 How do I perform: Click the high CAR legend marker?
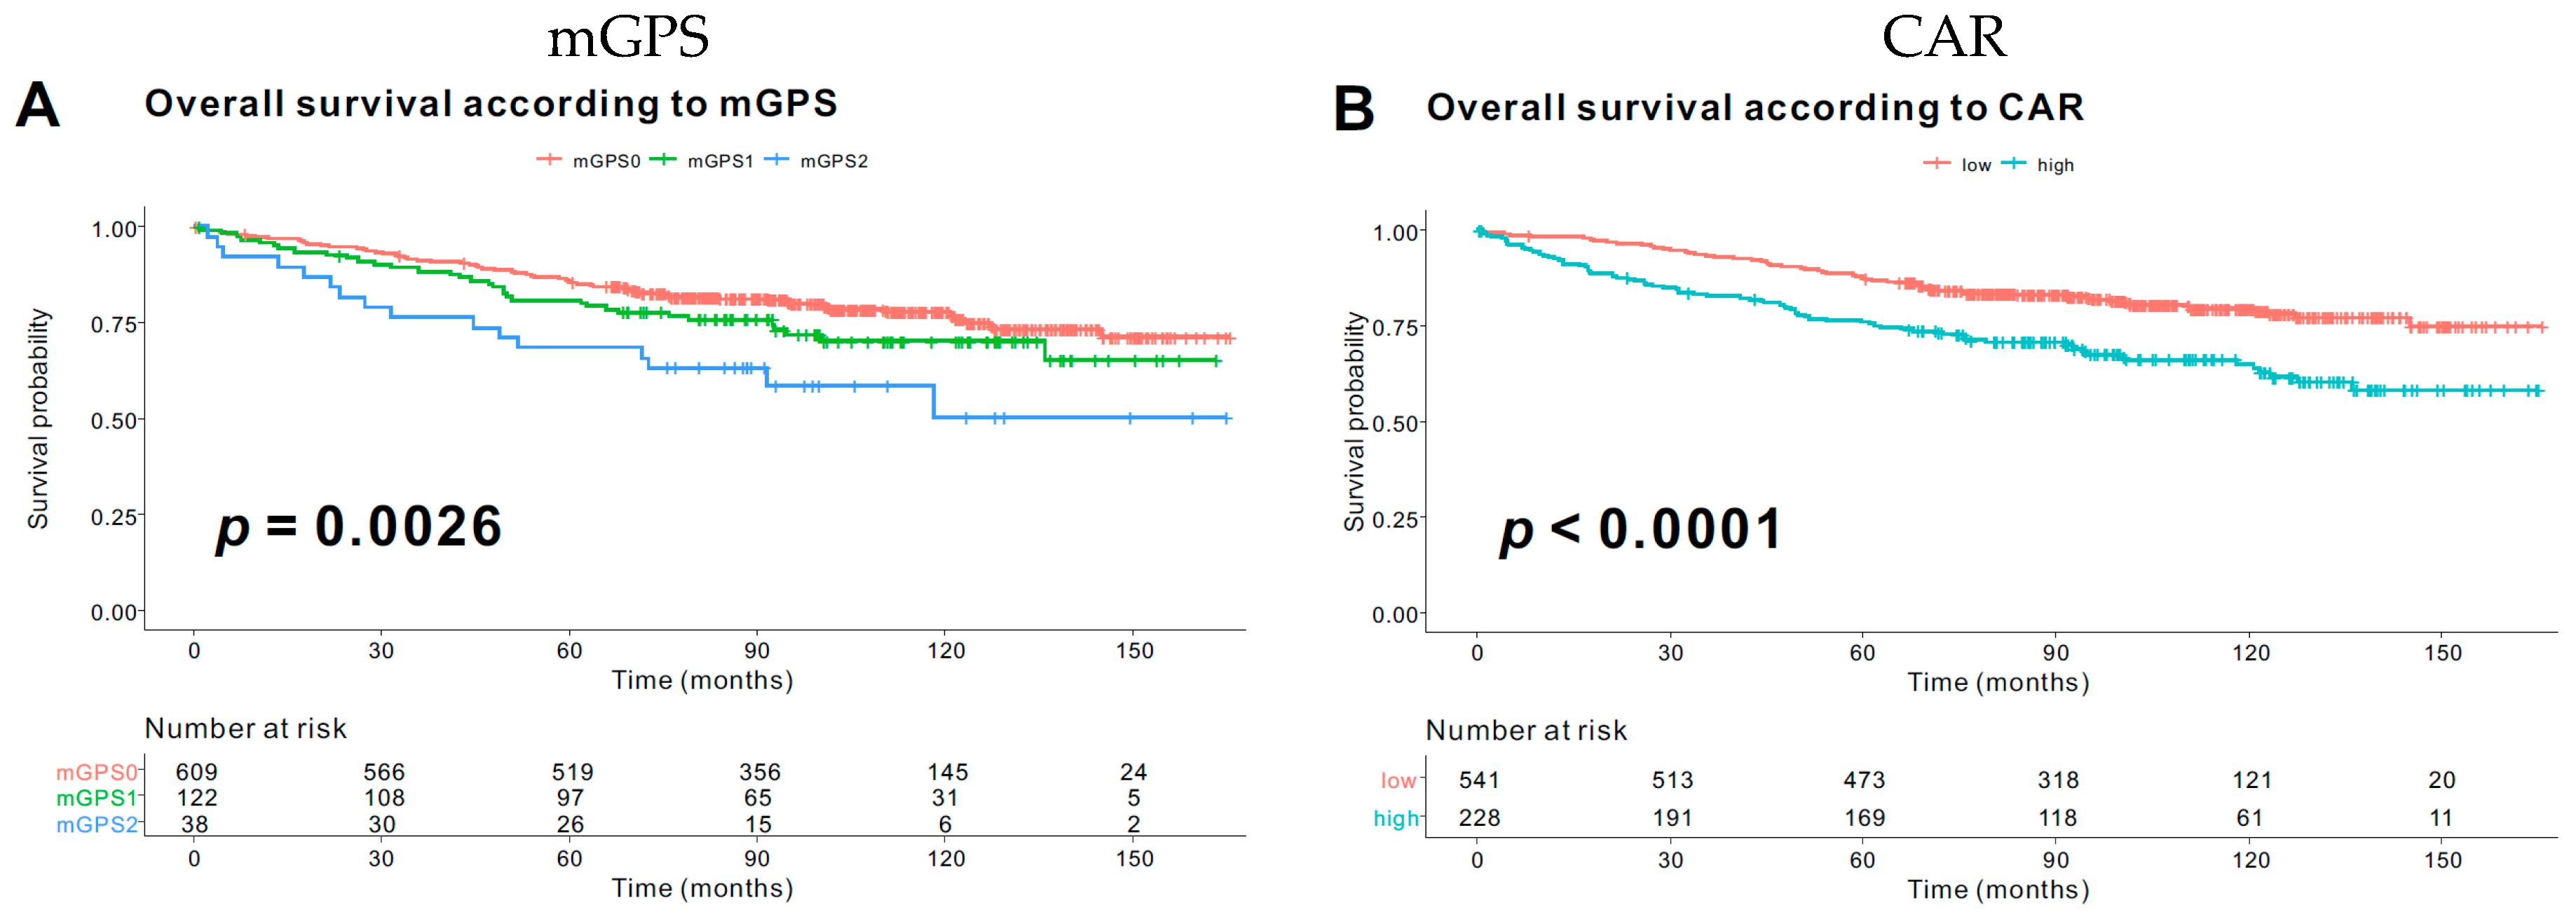(2014, 164)
